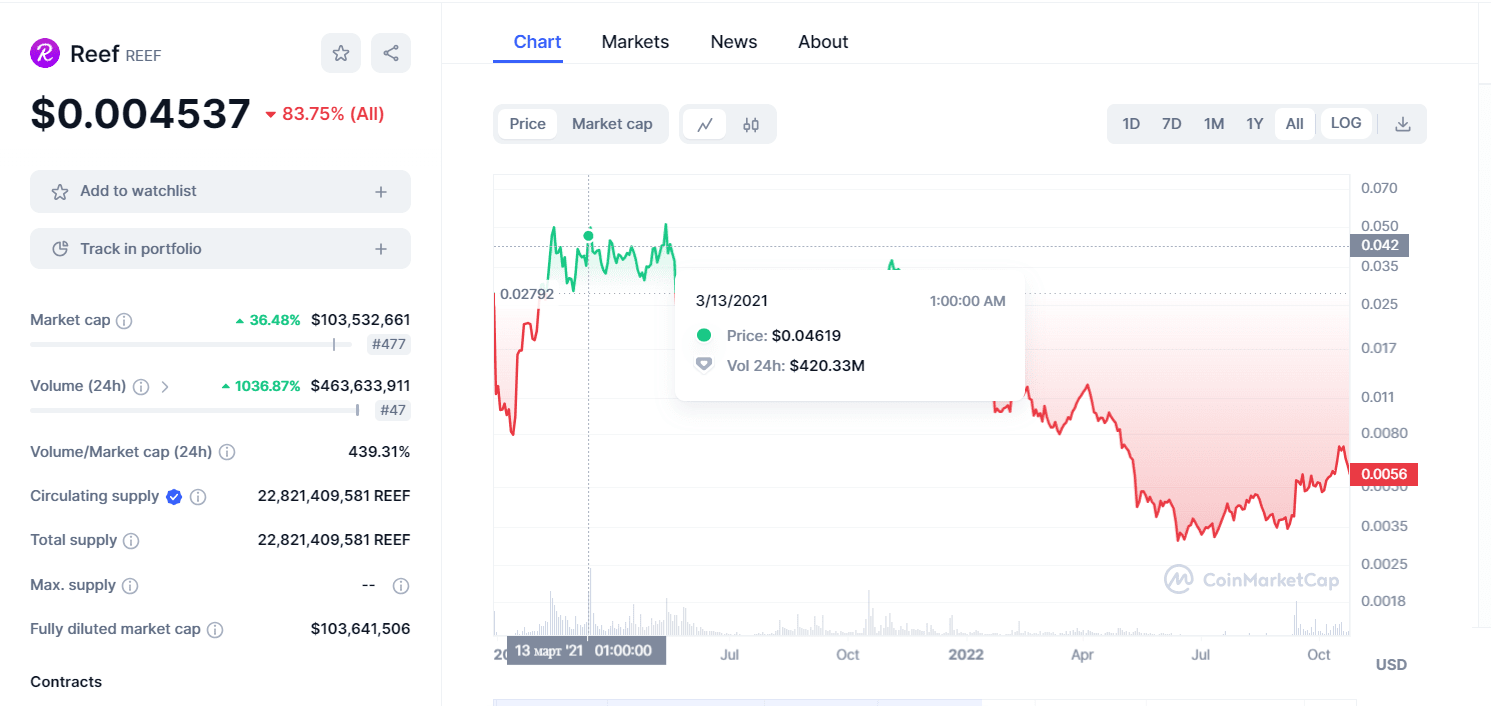Toggle the LOG scale button

pyautogui.click(x=1346, y=123)
